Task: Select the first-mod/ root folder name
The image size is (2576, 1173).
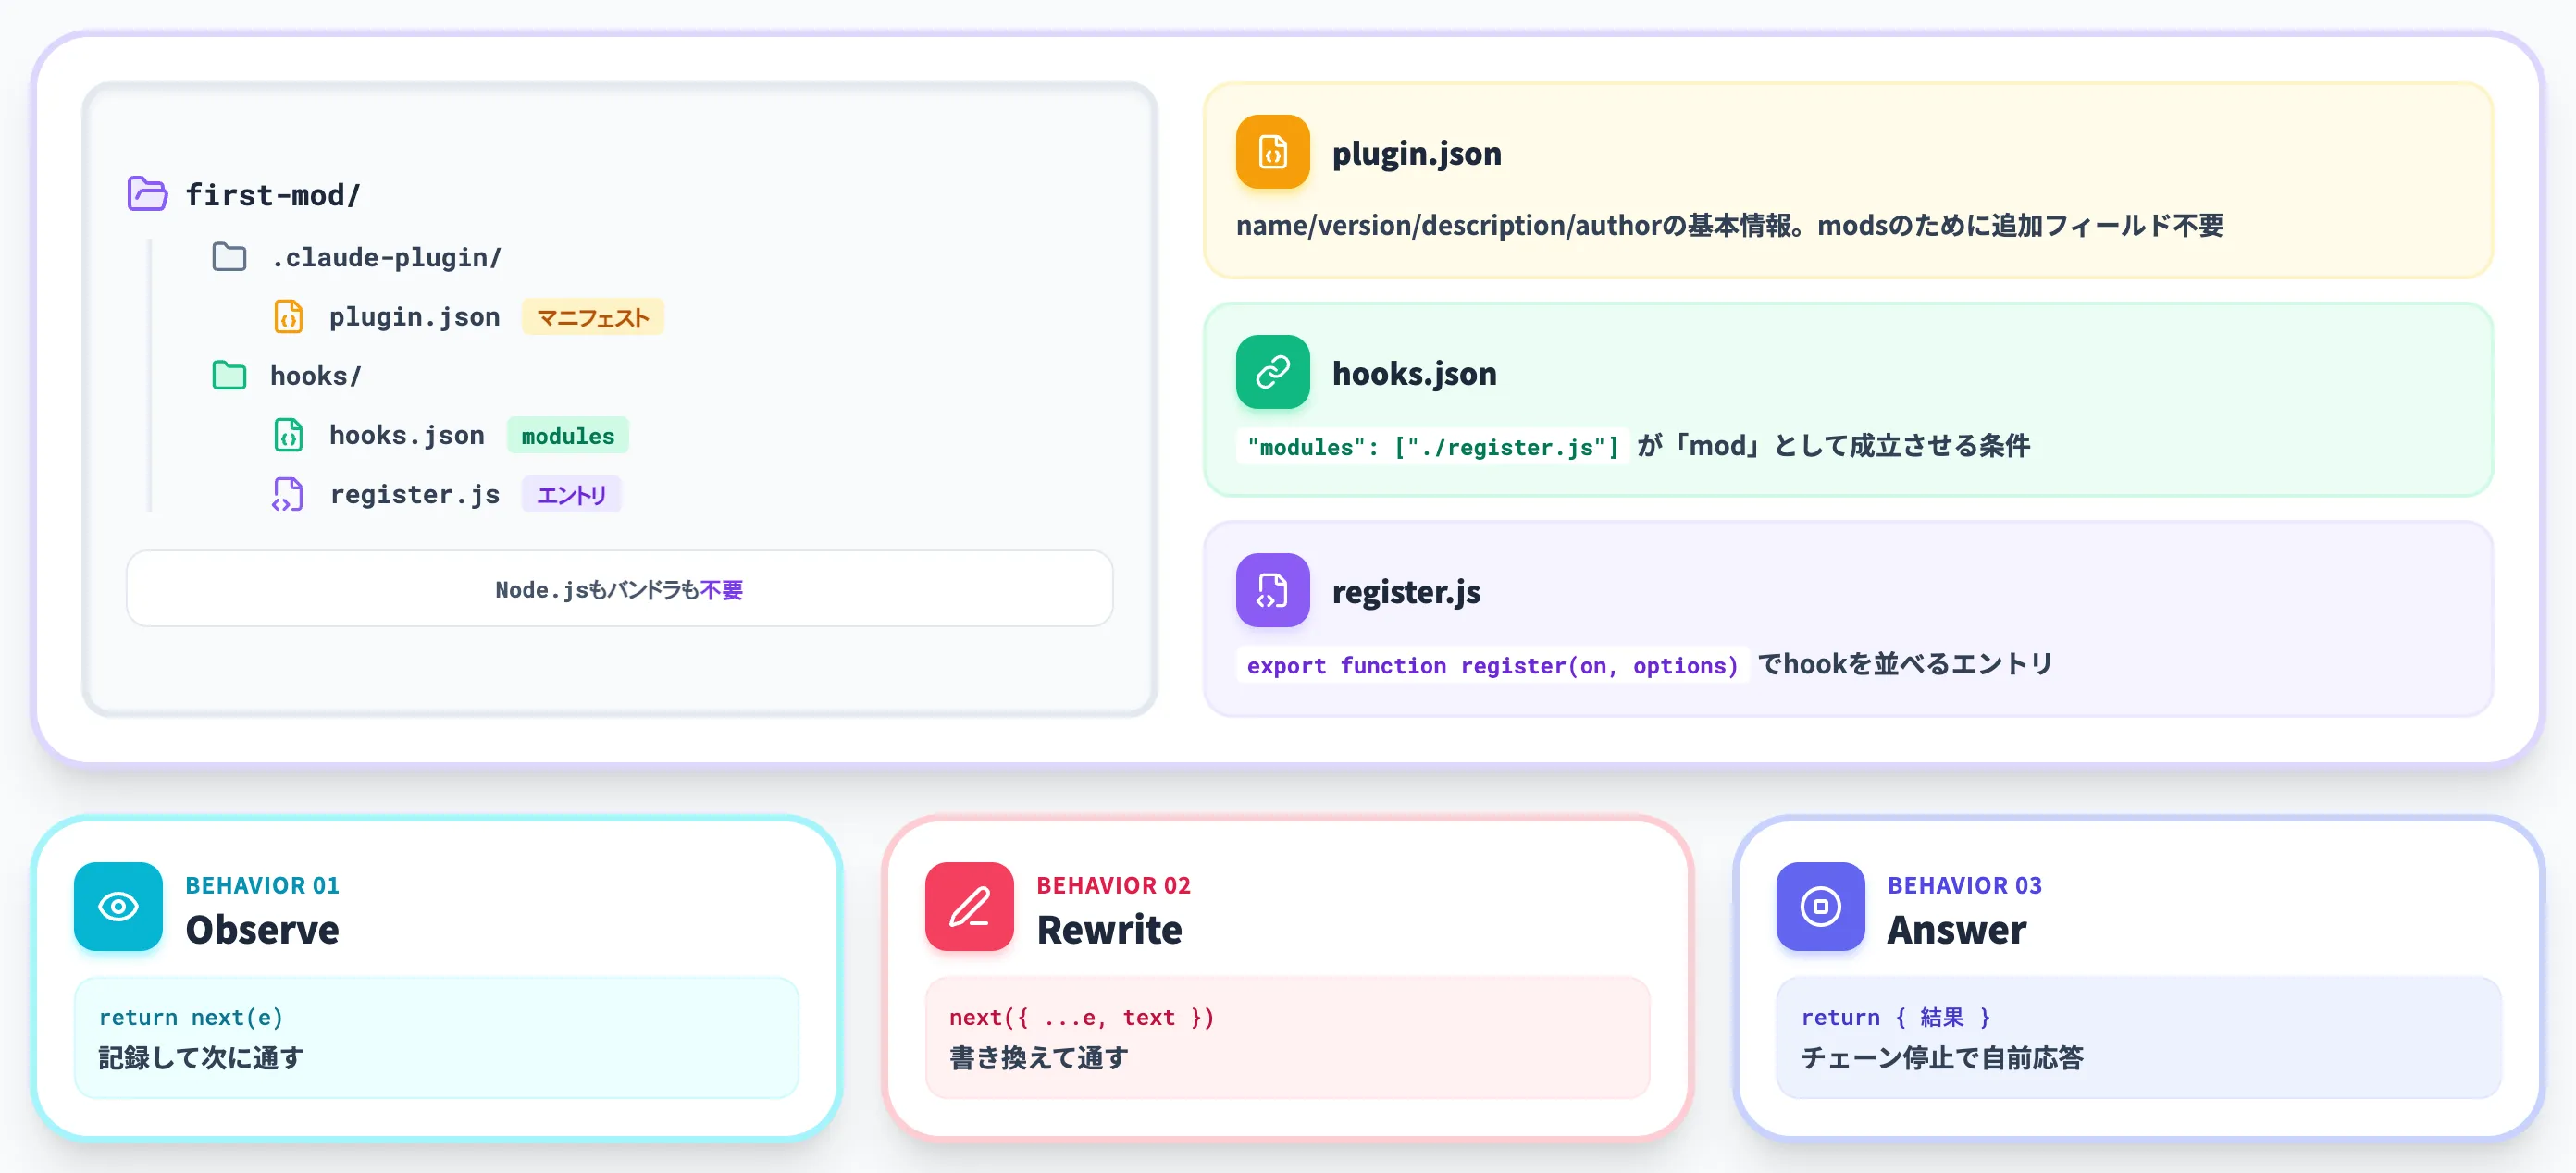Action: [x=273, y=194]
